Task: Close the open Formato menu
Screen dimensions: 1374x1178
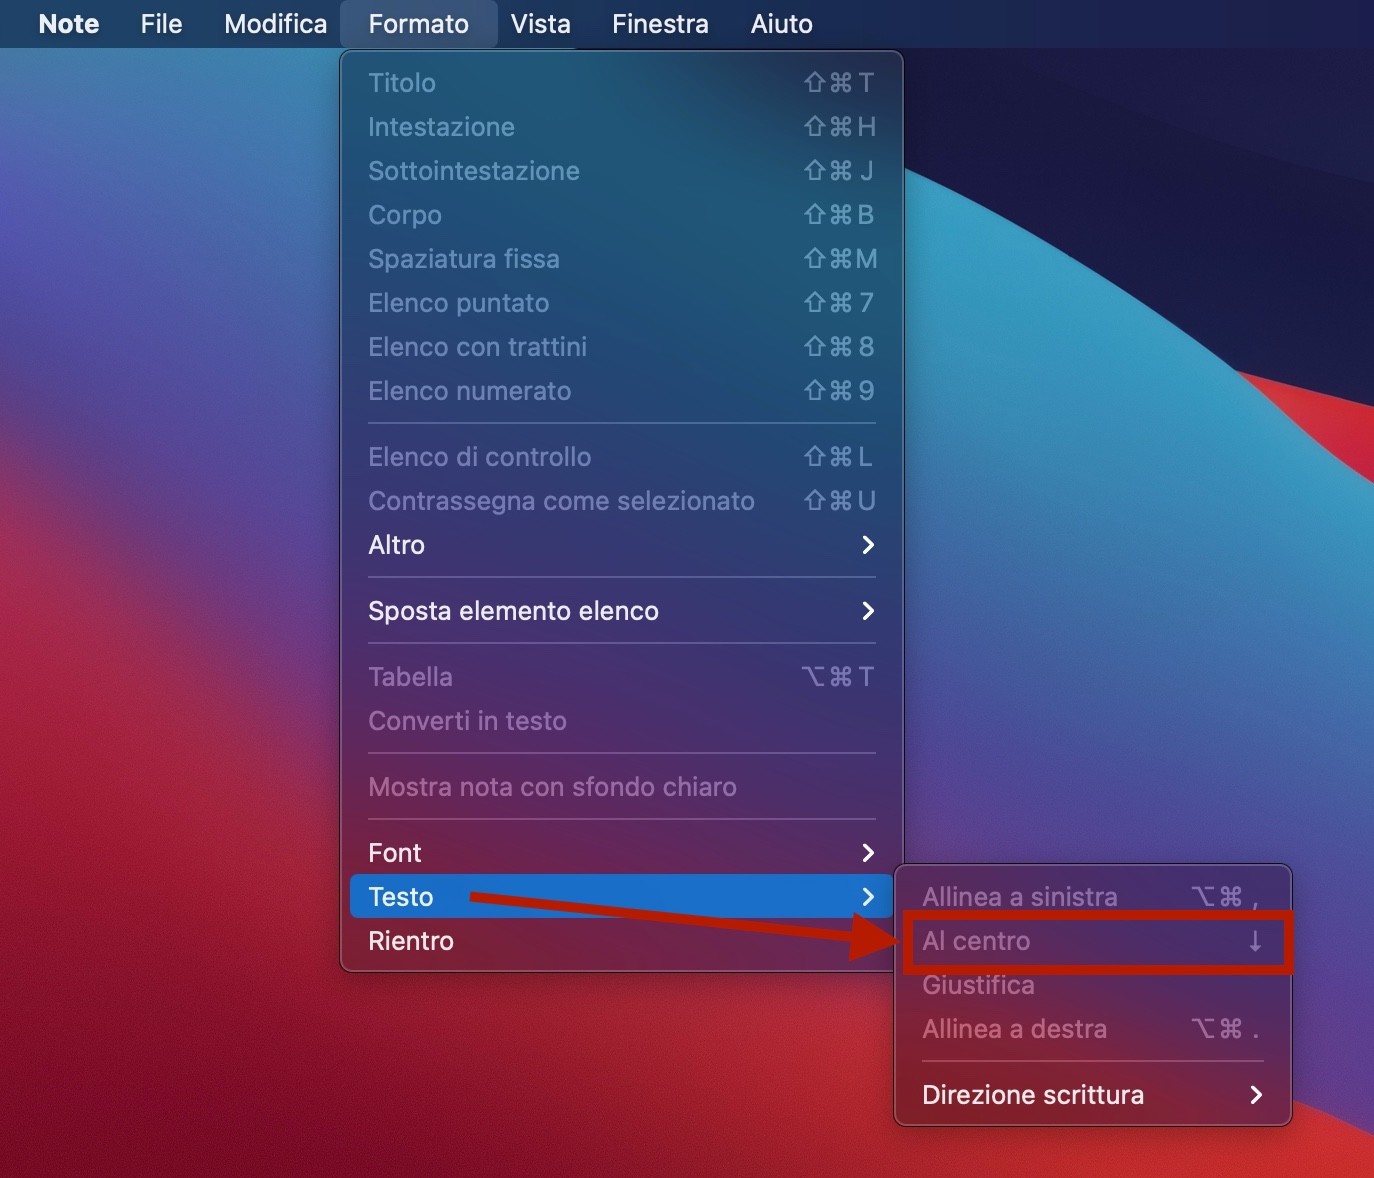Action: [x=418, y=24]
